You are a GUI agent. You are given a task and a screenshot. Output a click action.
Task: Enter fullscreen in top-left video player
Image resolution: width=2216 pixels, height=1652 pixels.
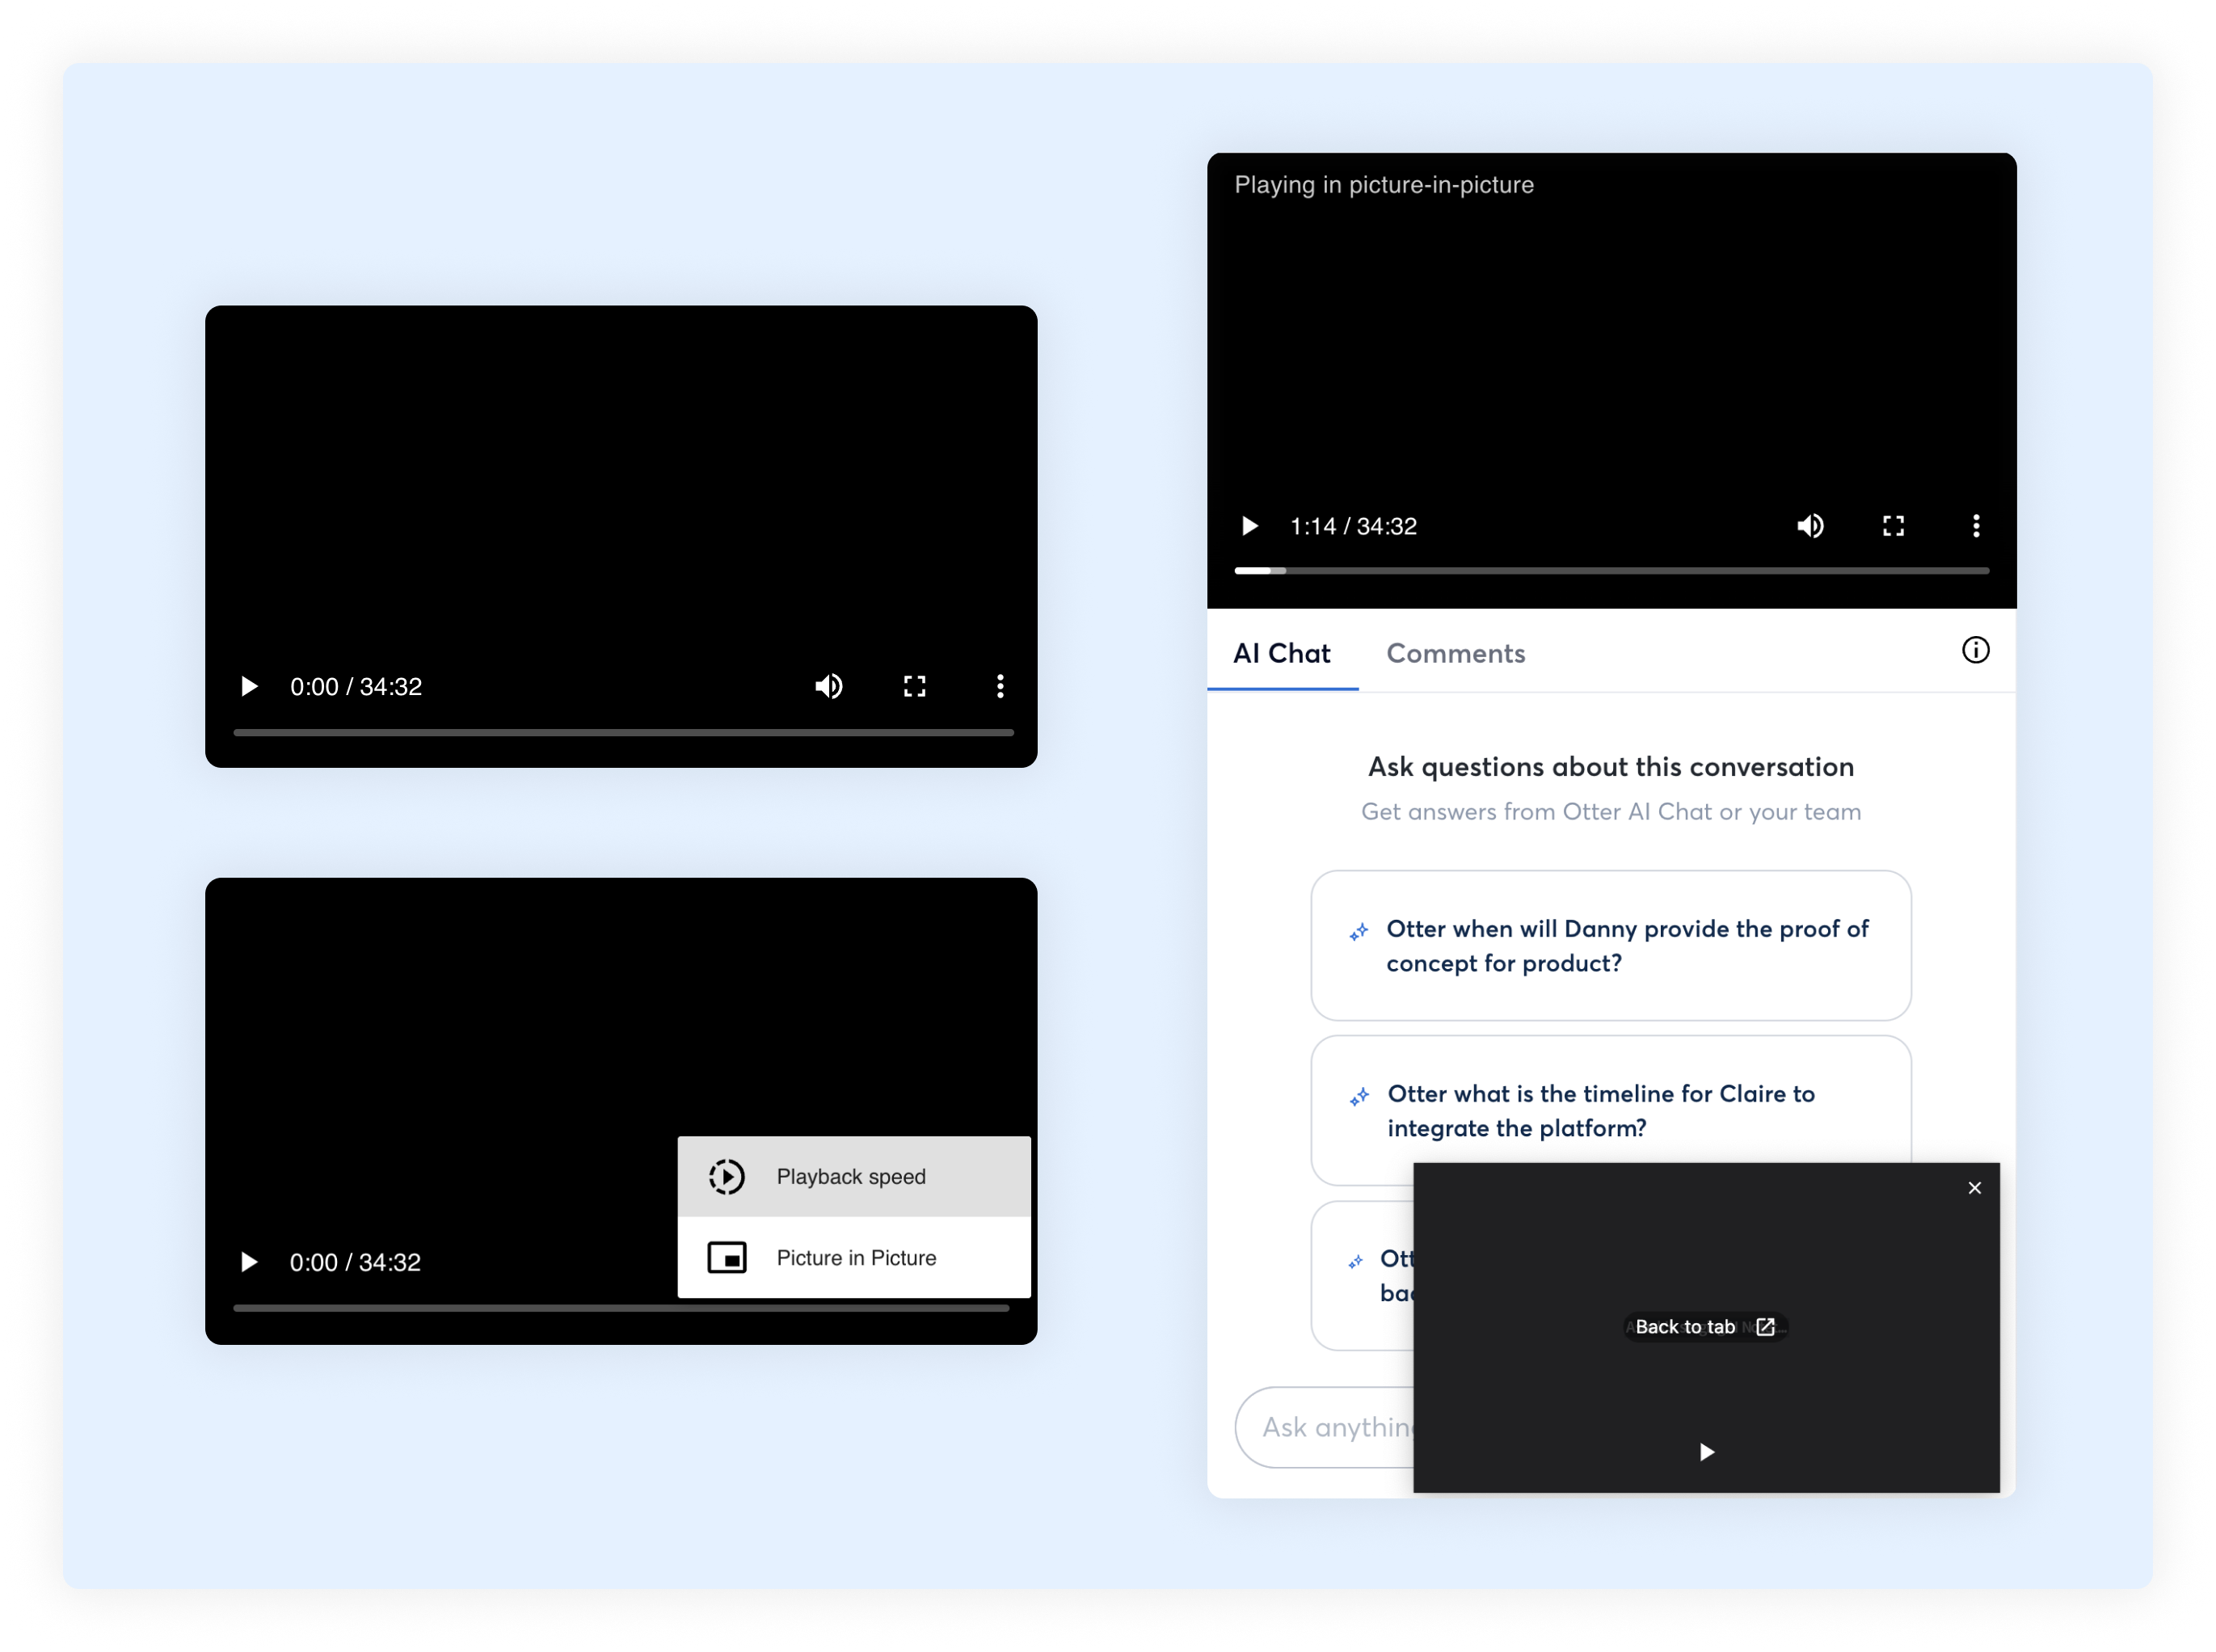(x=914, y=686)
